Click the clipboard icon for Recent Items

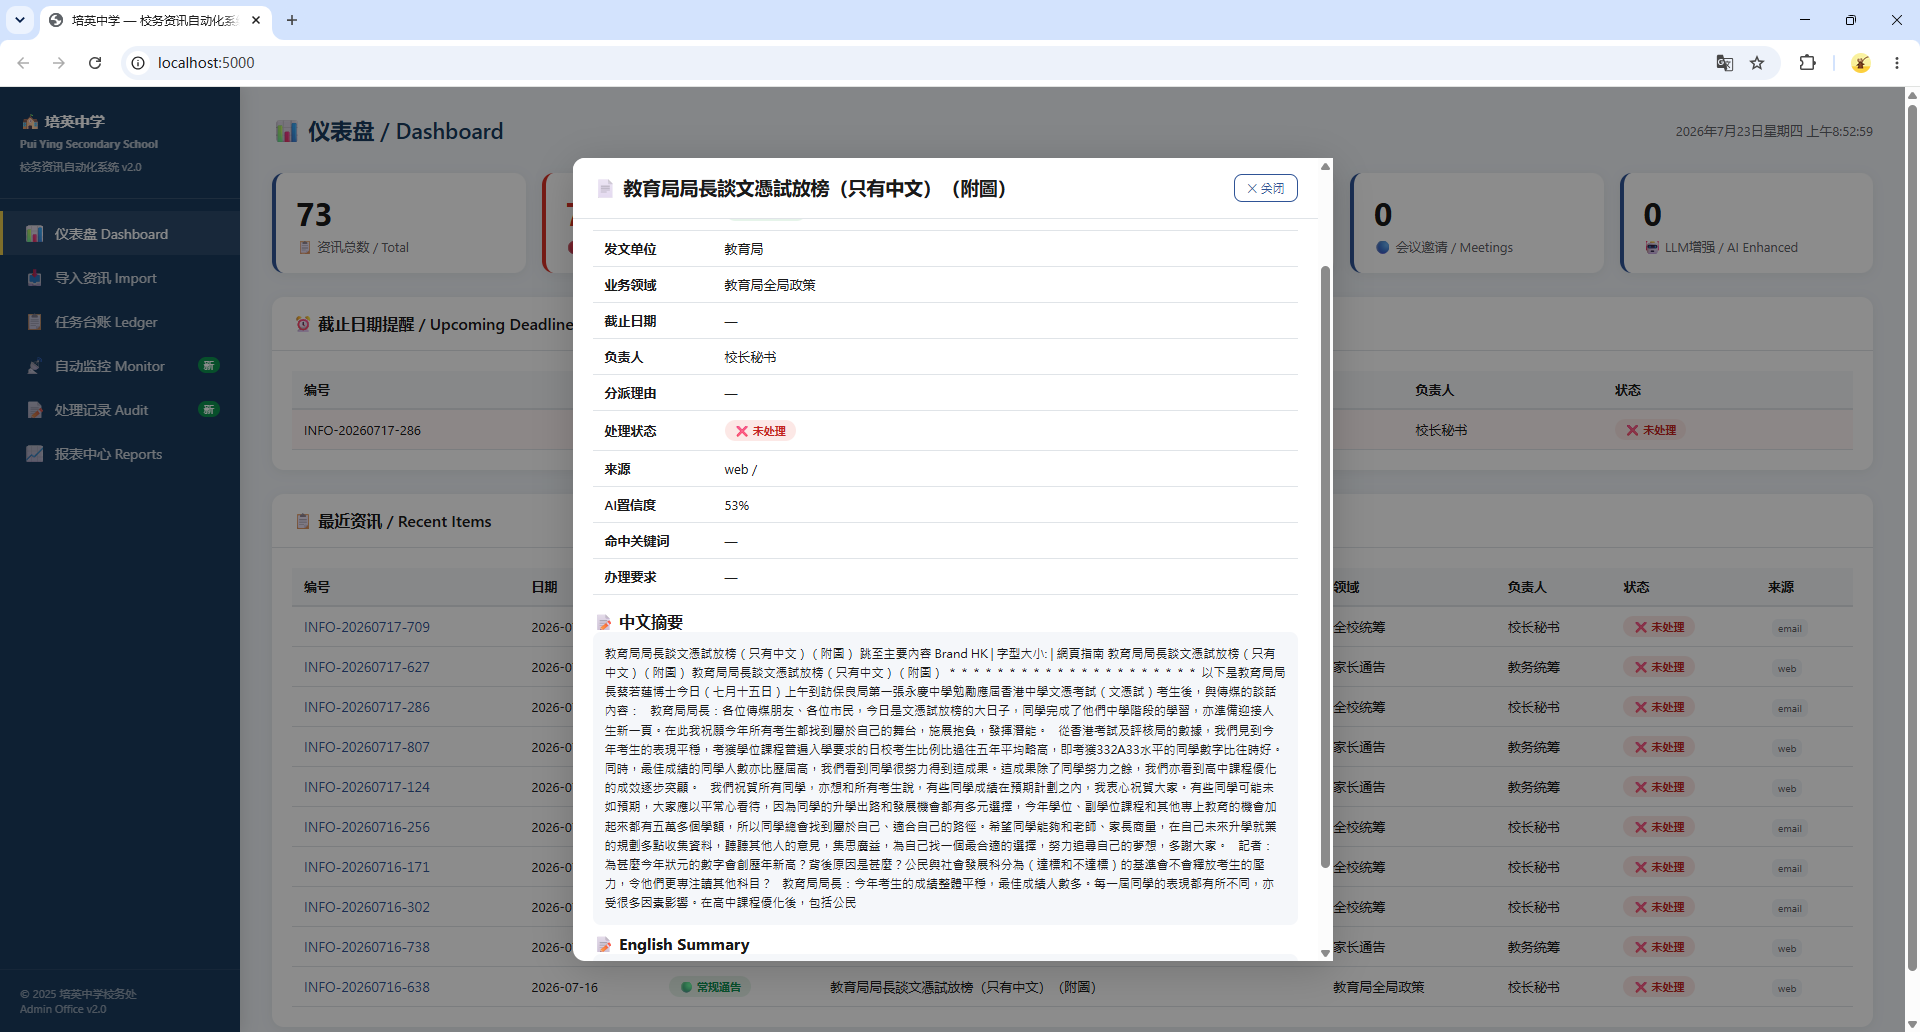coord(303,521)
